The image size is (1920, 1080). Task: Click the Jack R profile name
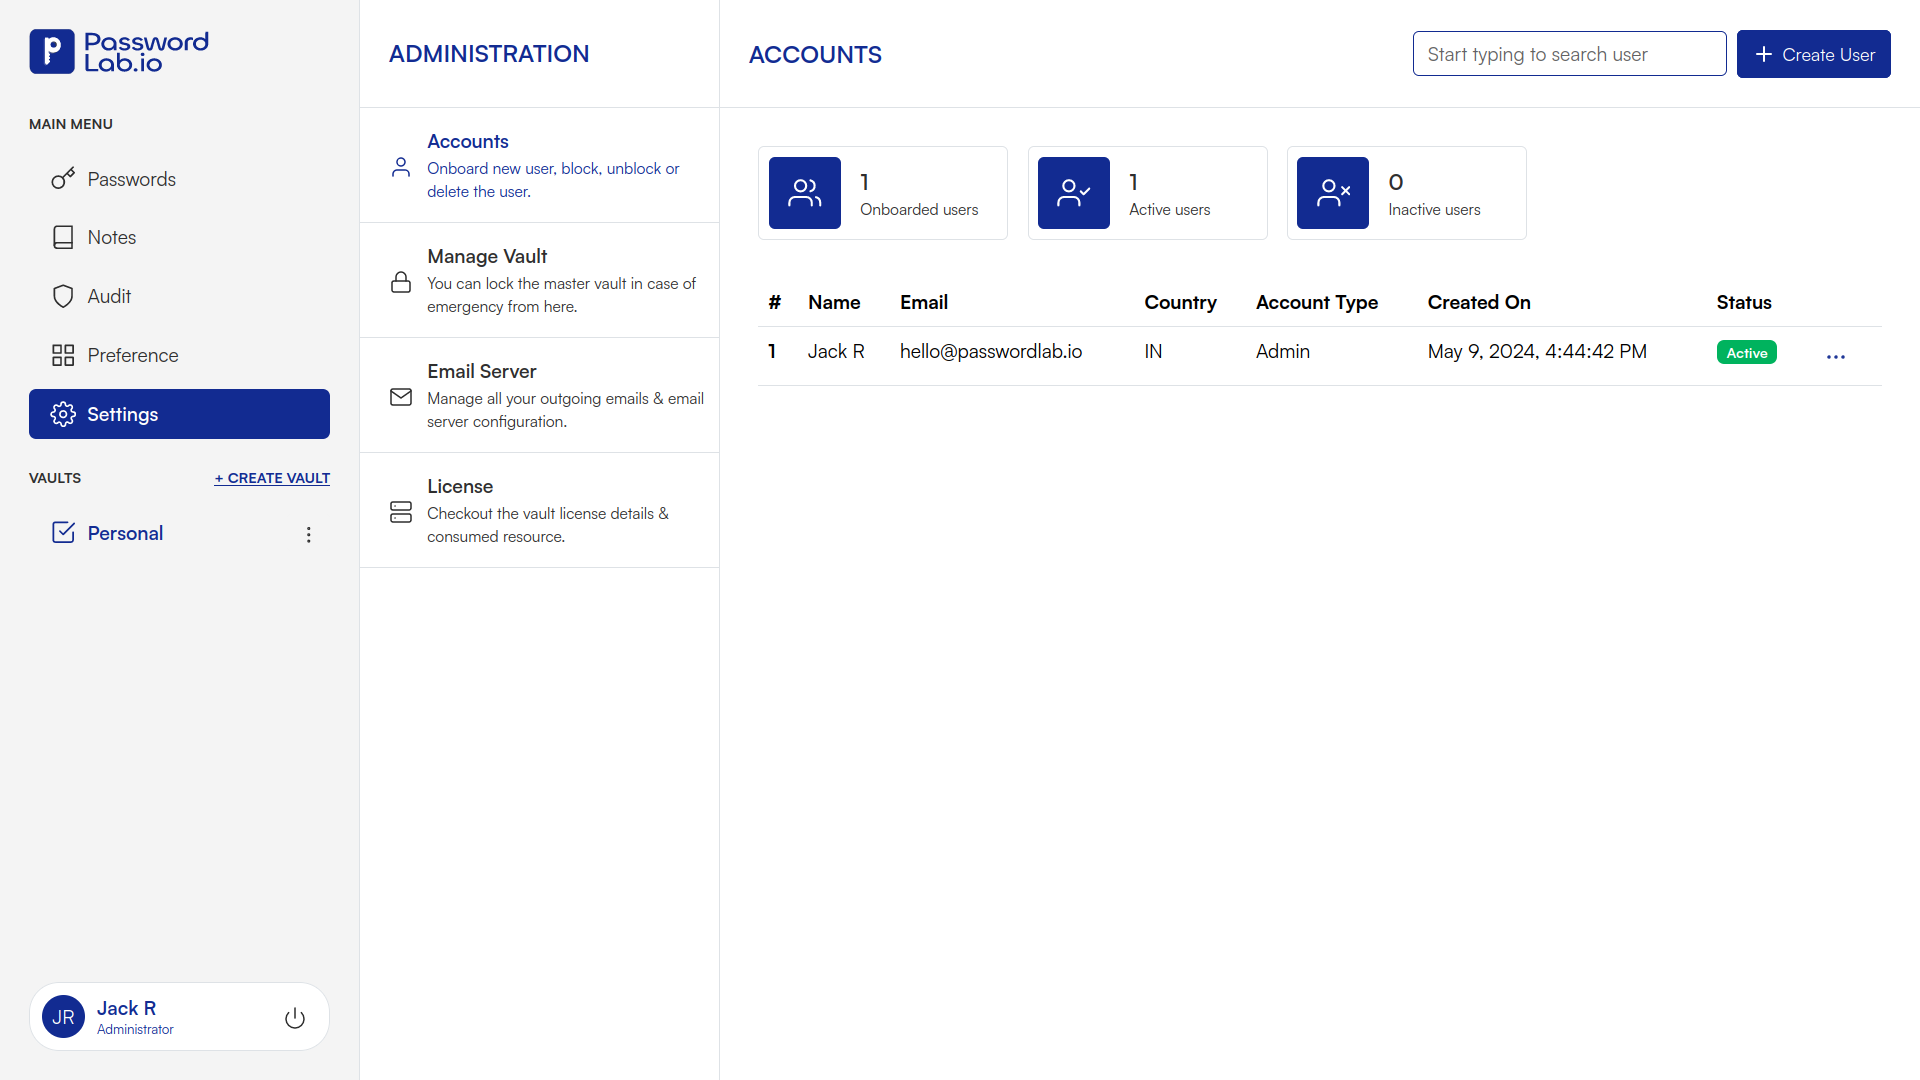coord(126,1008)
